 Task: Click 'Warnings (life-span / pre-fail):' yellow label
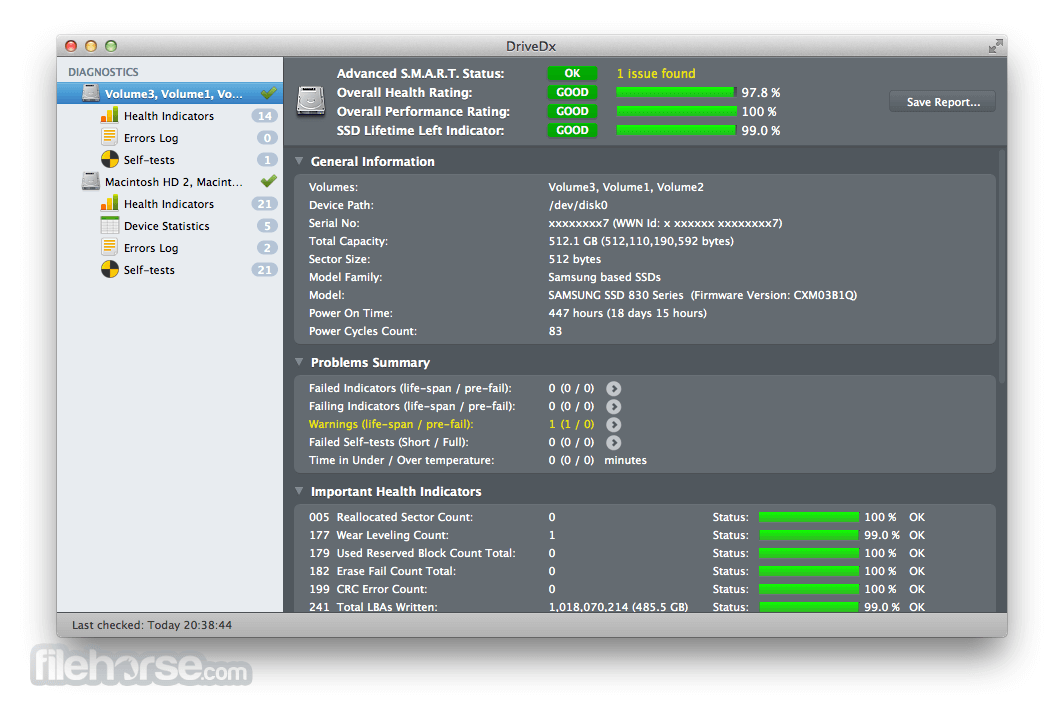391,424
